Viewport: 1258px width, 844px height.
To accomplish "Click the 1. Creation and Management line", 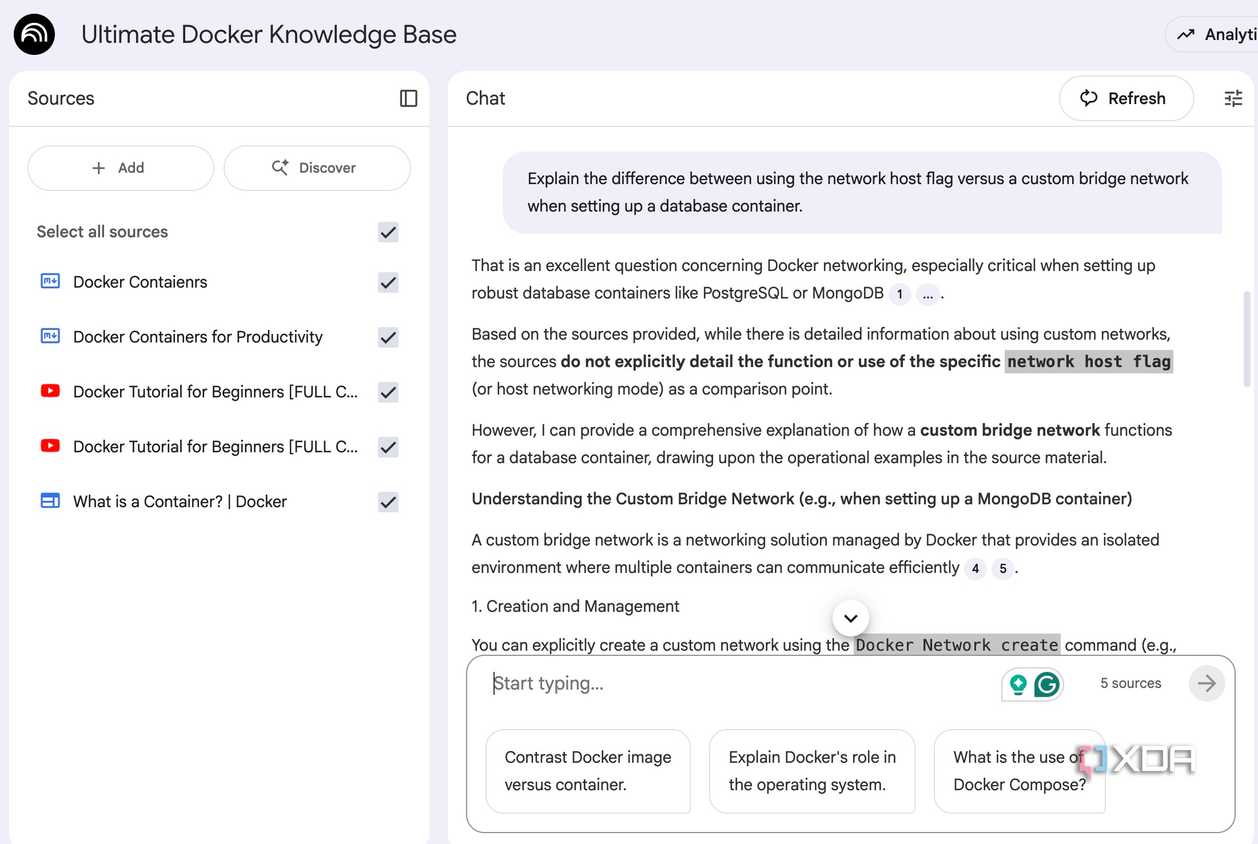I will click(575, 606).
